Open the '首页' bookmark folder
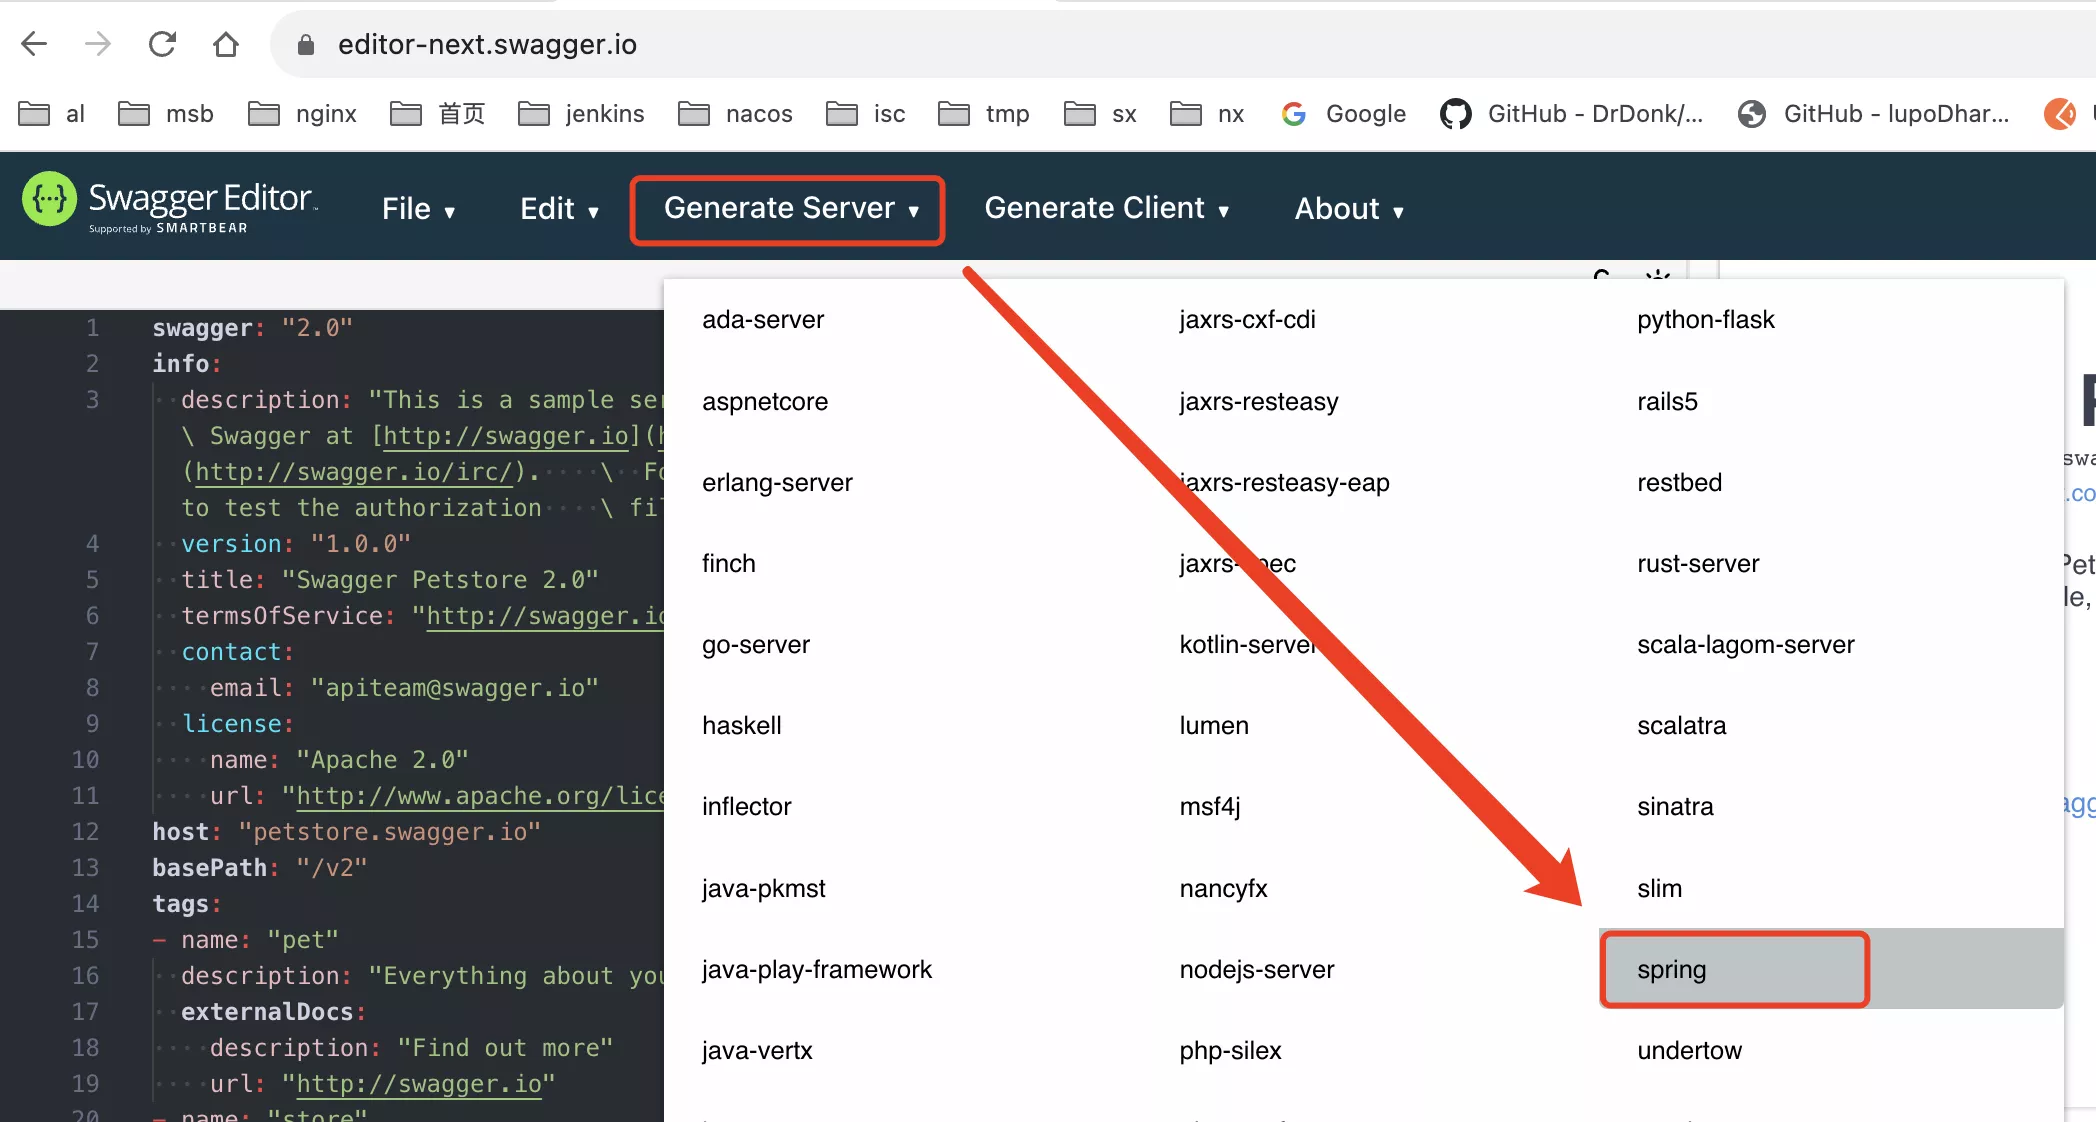The image size is (2096, 1122). coord(437,114)
